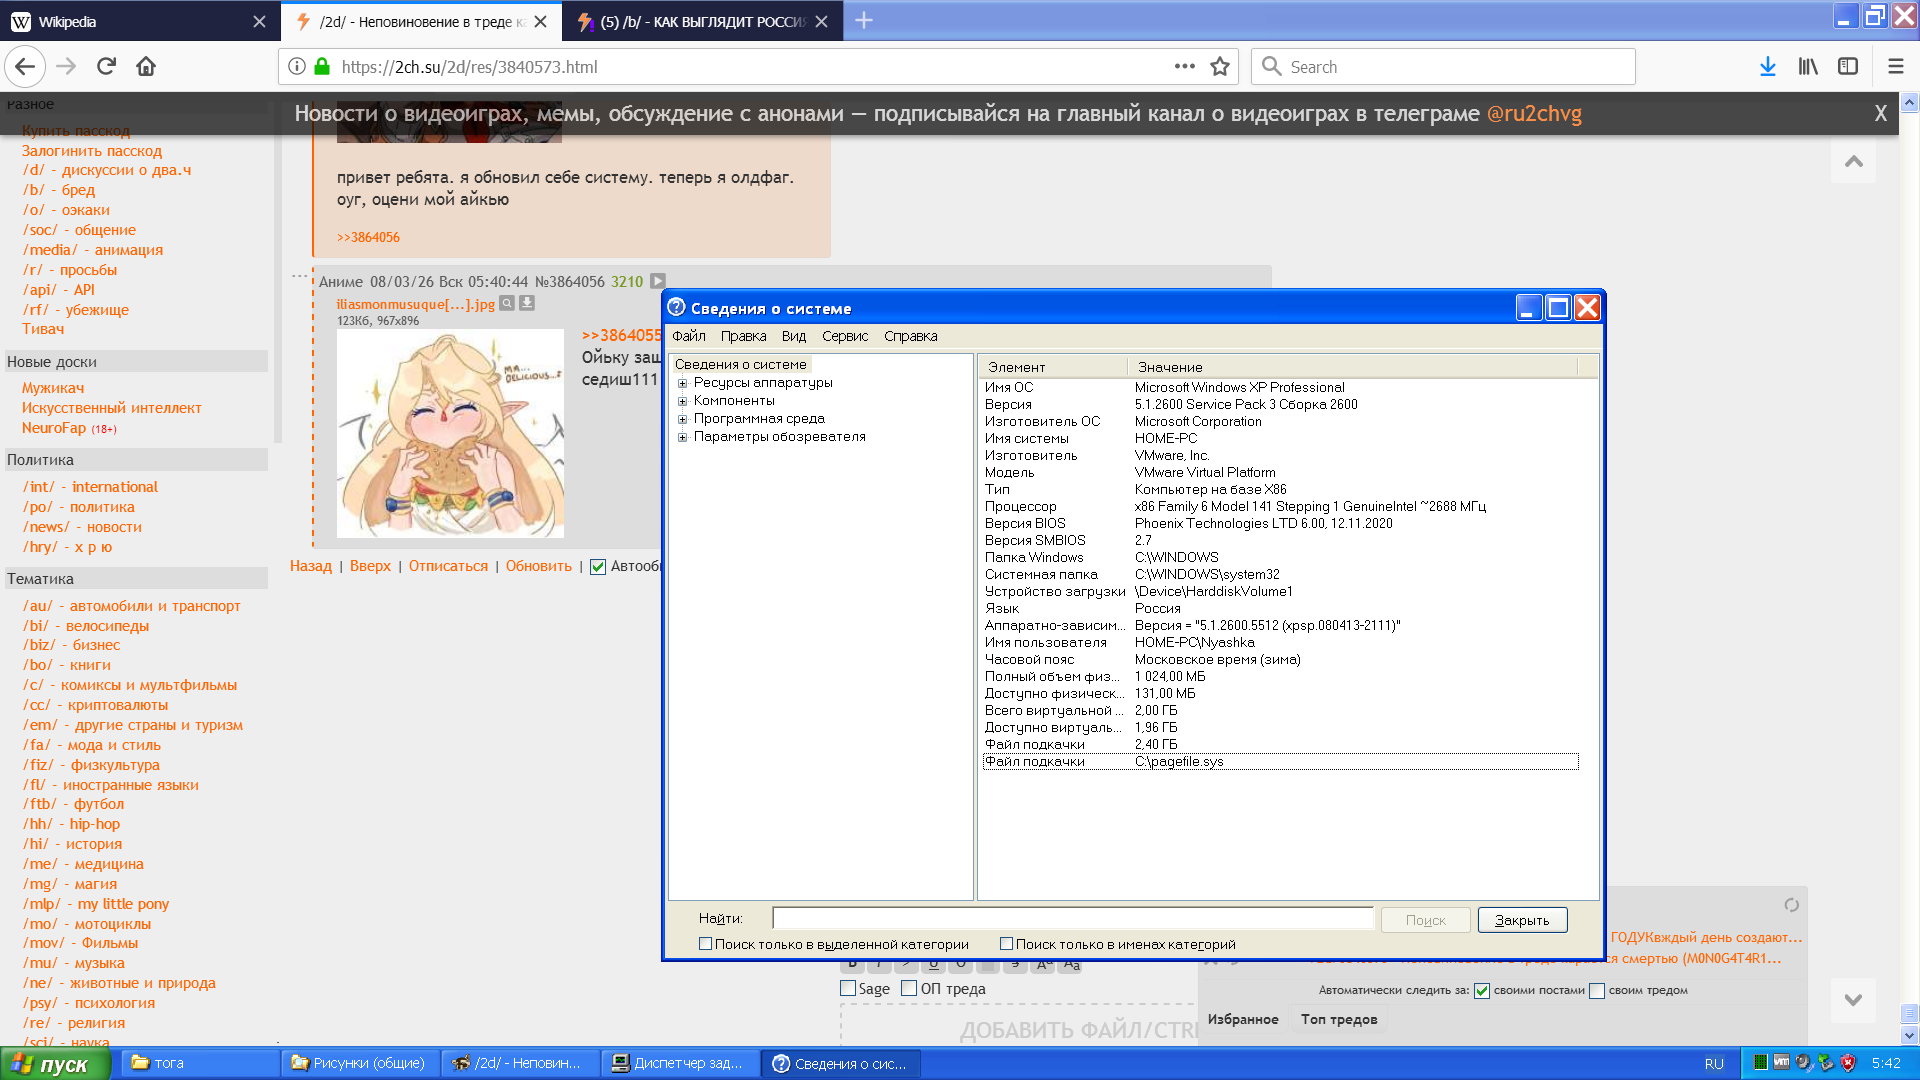This screenshot has width=1920, height=1080.
Task: Open the Сервис menu
Action: click(844, 336)
